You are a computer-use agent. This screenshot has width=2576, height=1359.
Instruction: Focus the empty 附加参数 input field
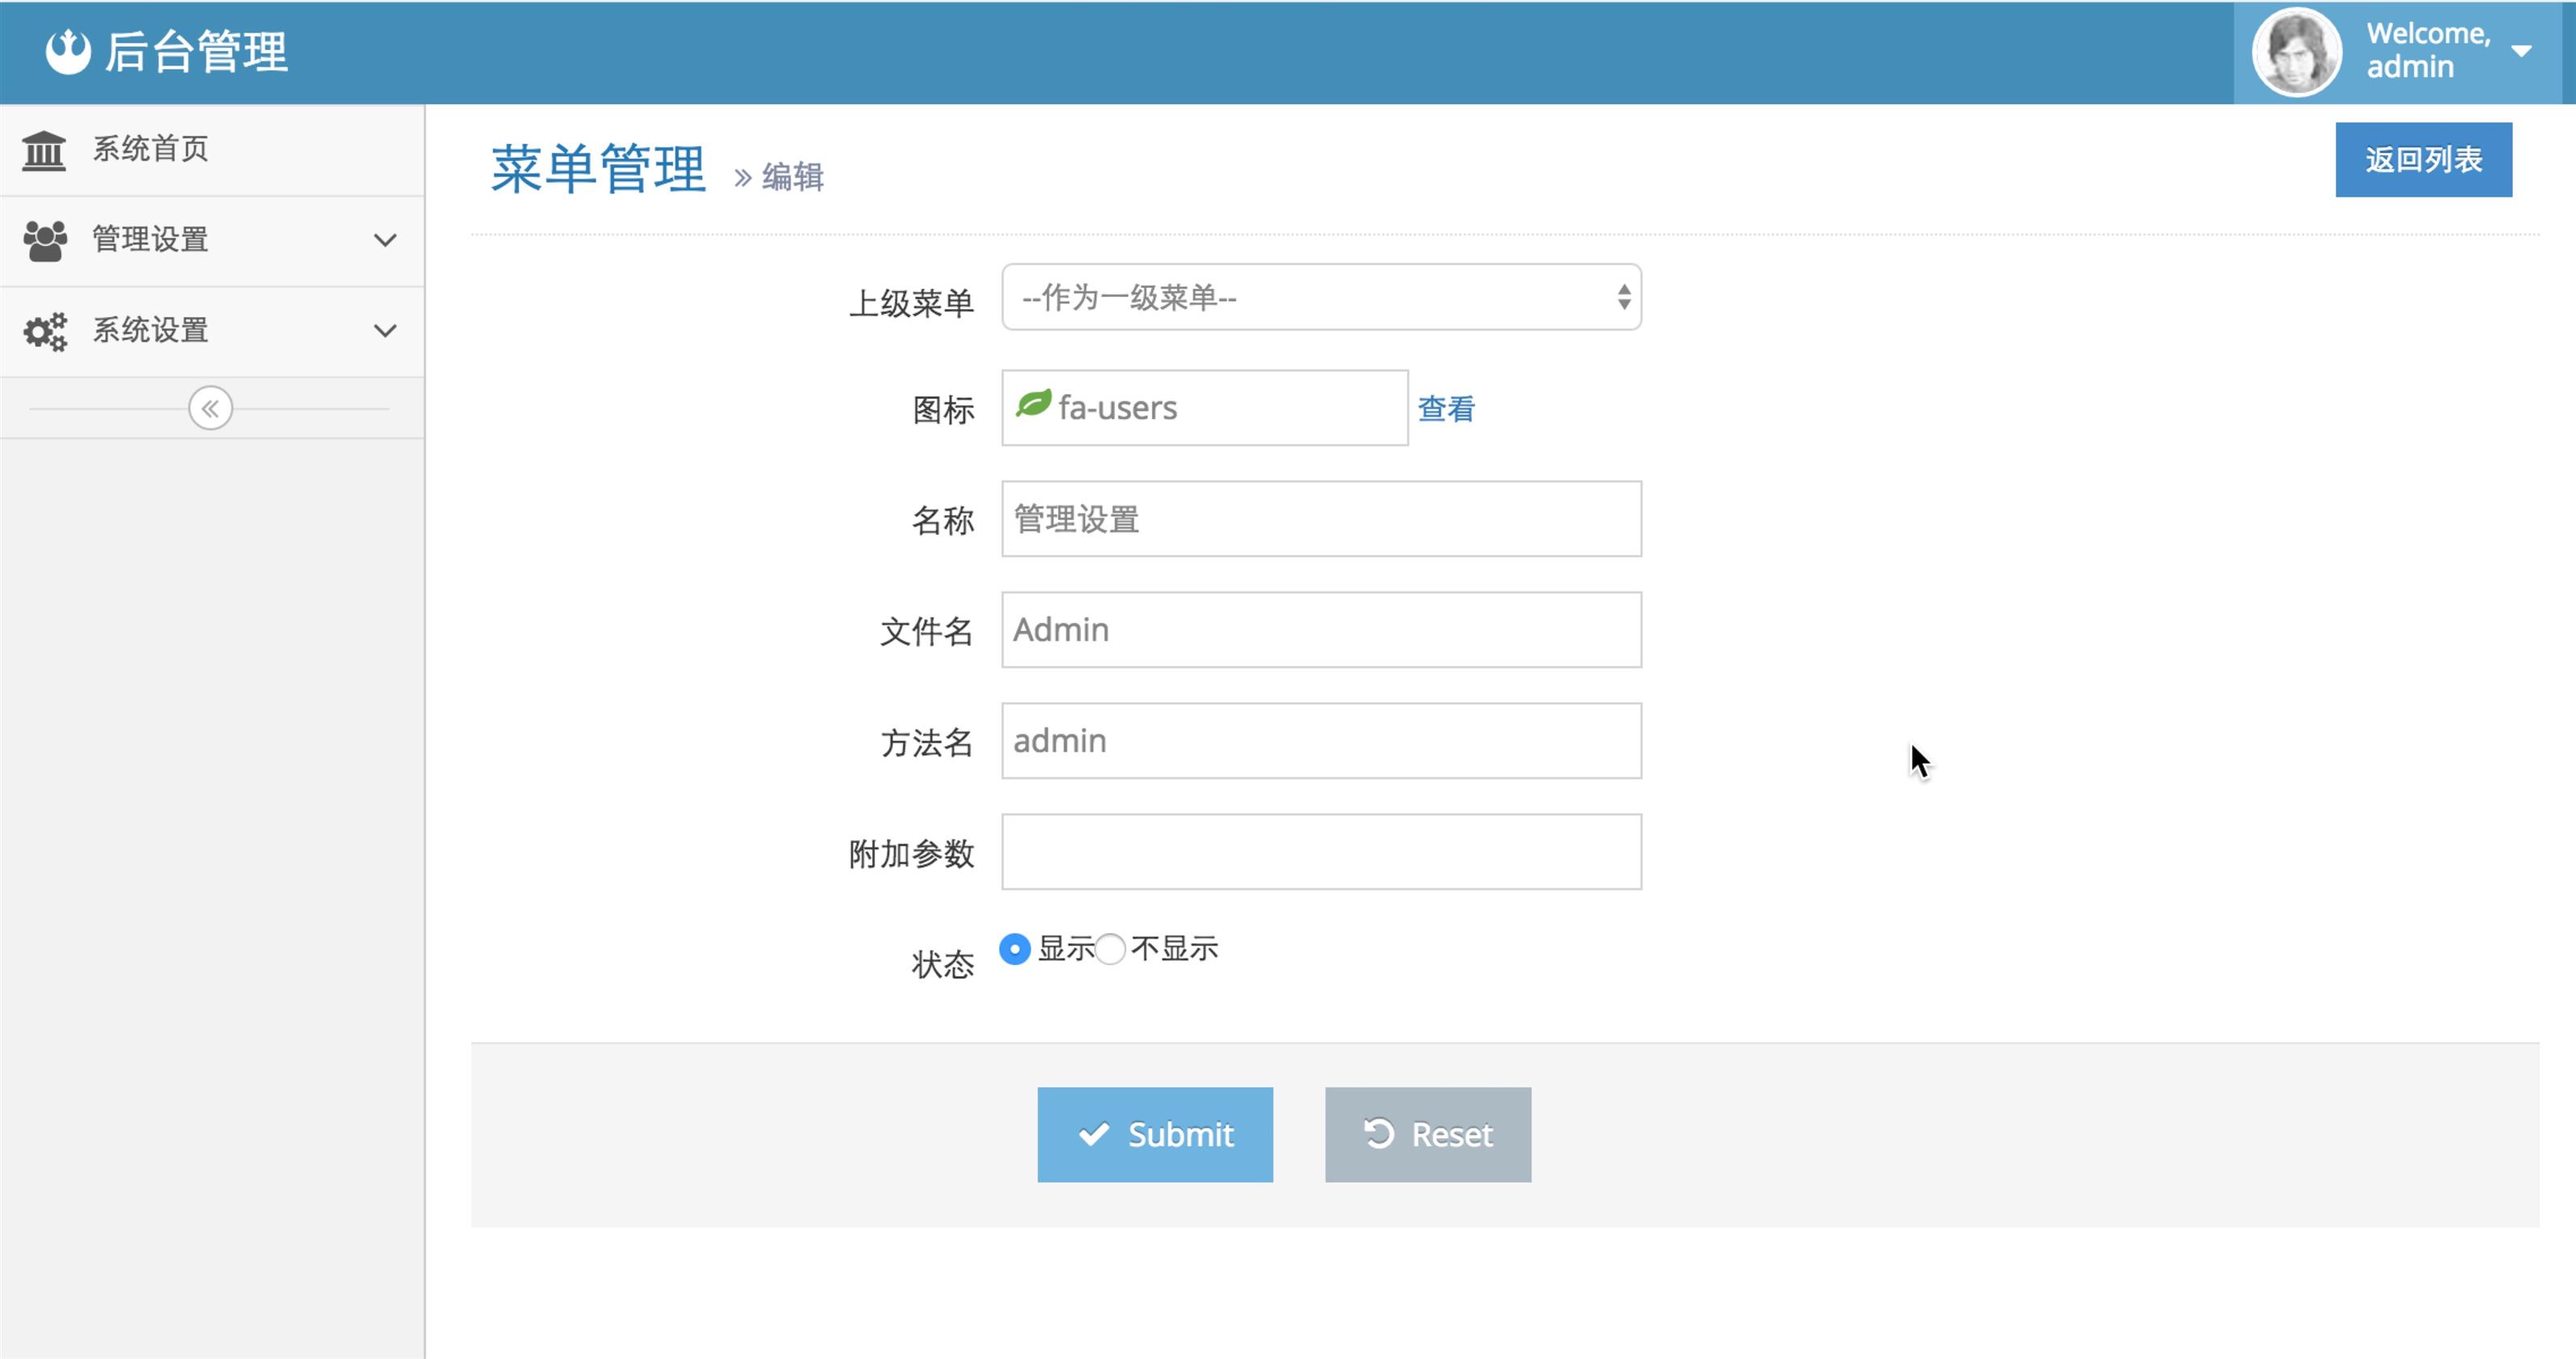click(1320, 852)
